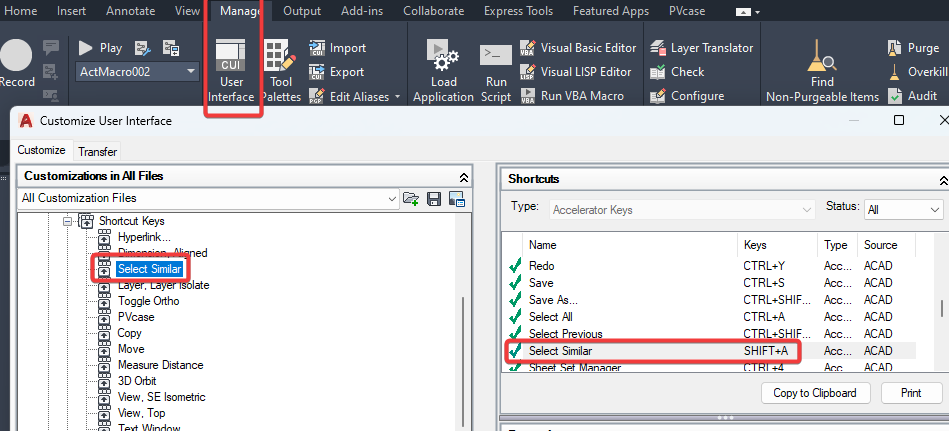Select Toggle Ortho in the tree
Viewport: 949px width, 431px height.
148,301
